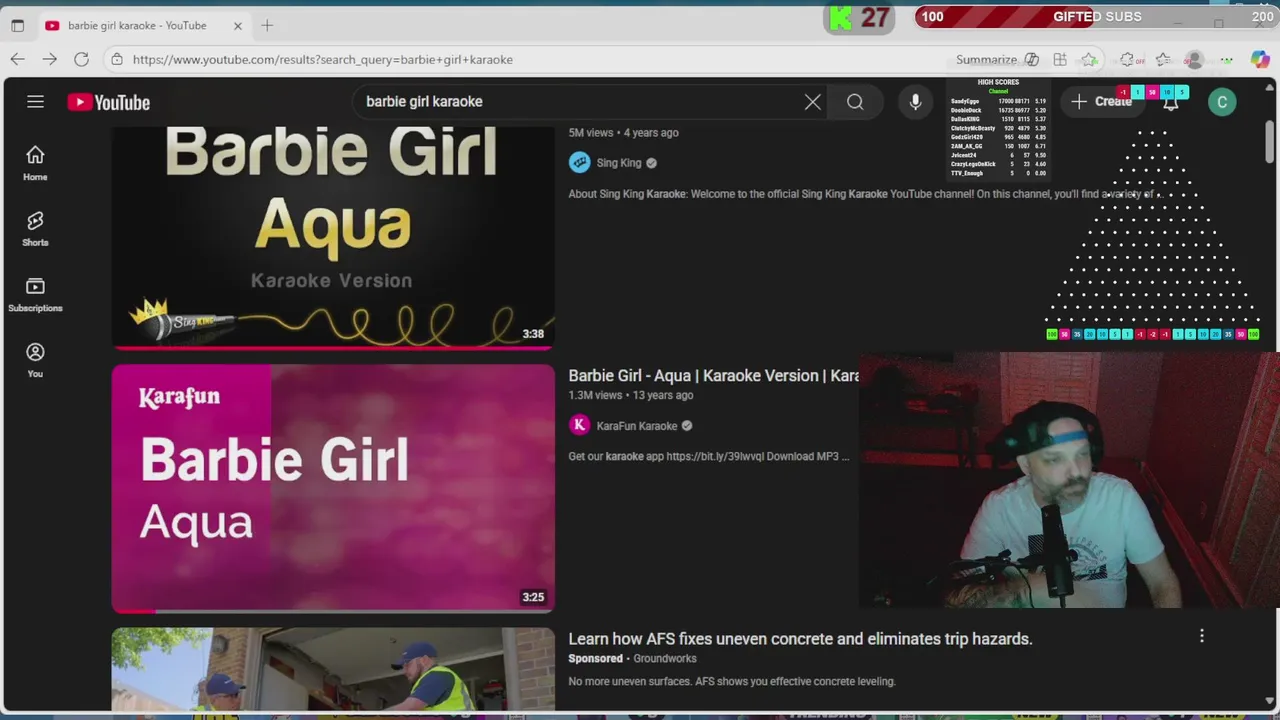Open the Copilot sidebar icon
The width and height of the screenshot is (1280, 720).
(x=1260, y=59)
